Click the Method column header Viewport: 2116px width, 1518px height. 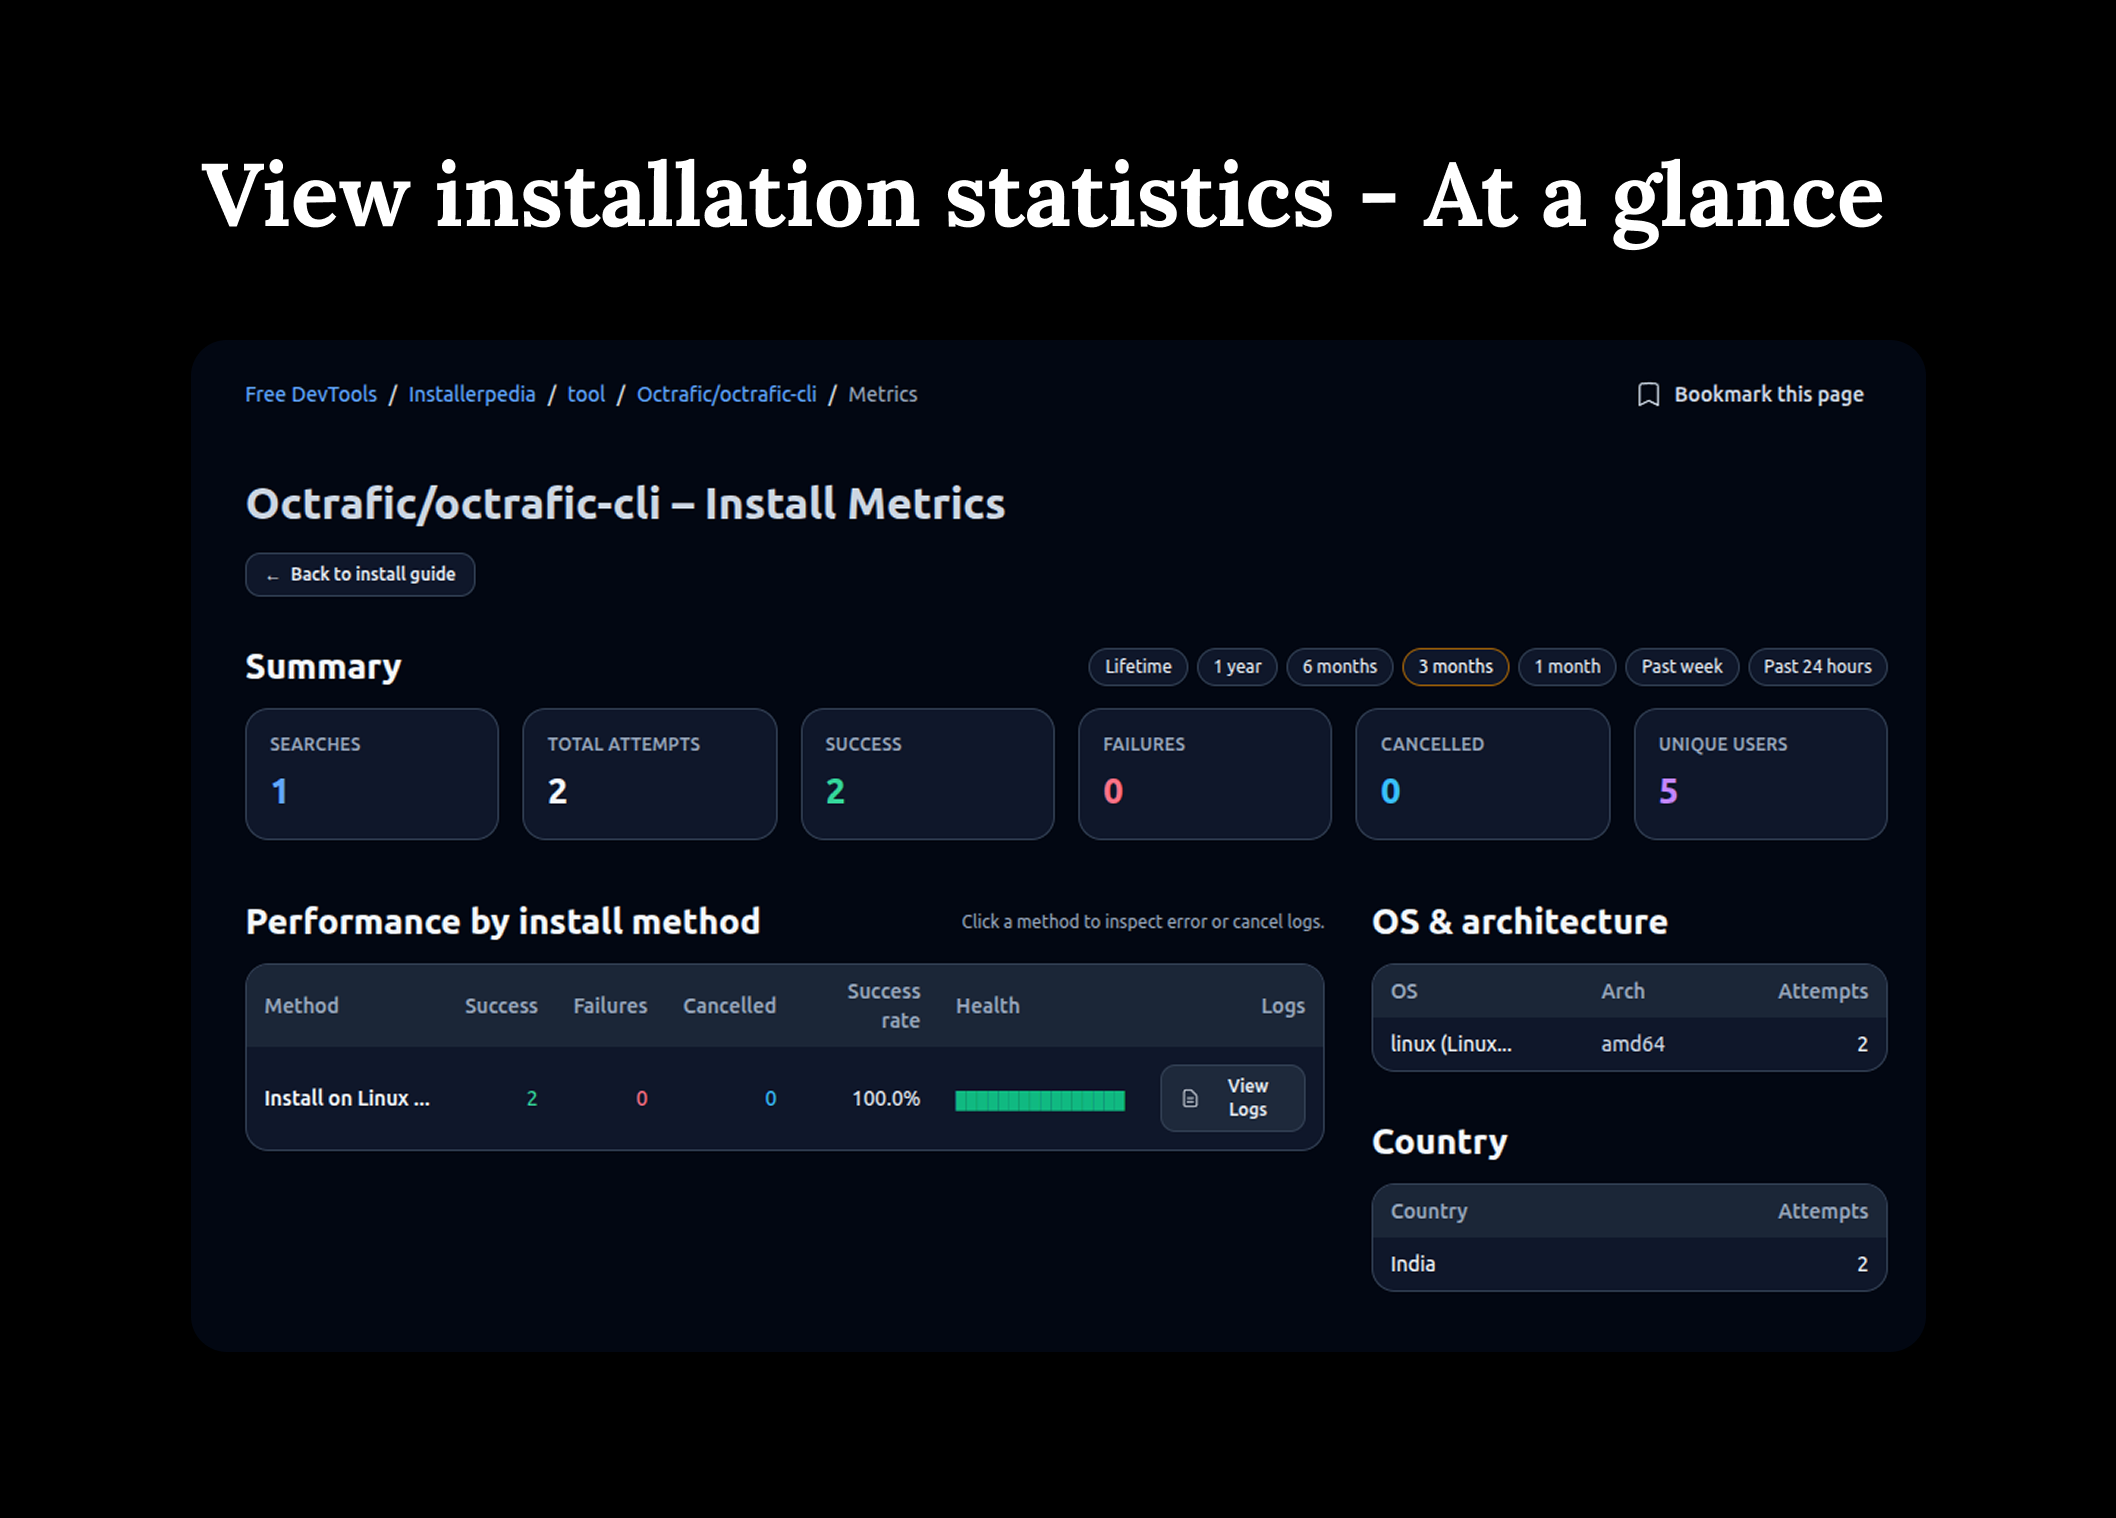[x=301, y=1006]
